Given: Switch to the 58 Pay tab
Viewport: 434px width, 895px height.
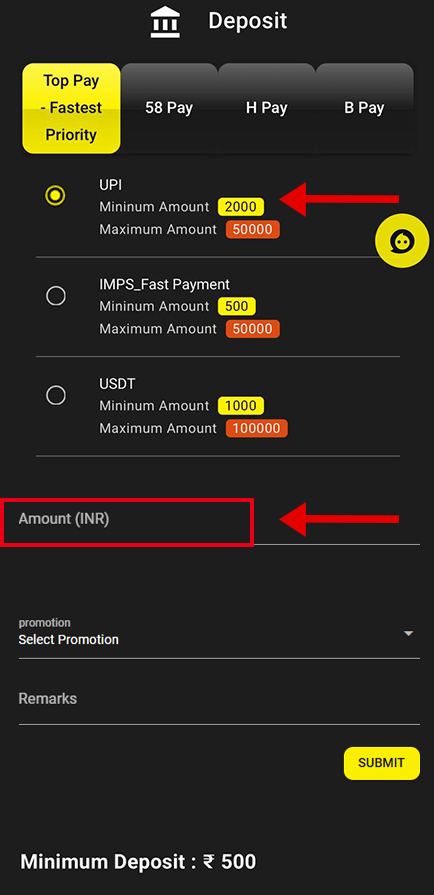Looking at the screenshot, I should 169,108.
